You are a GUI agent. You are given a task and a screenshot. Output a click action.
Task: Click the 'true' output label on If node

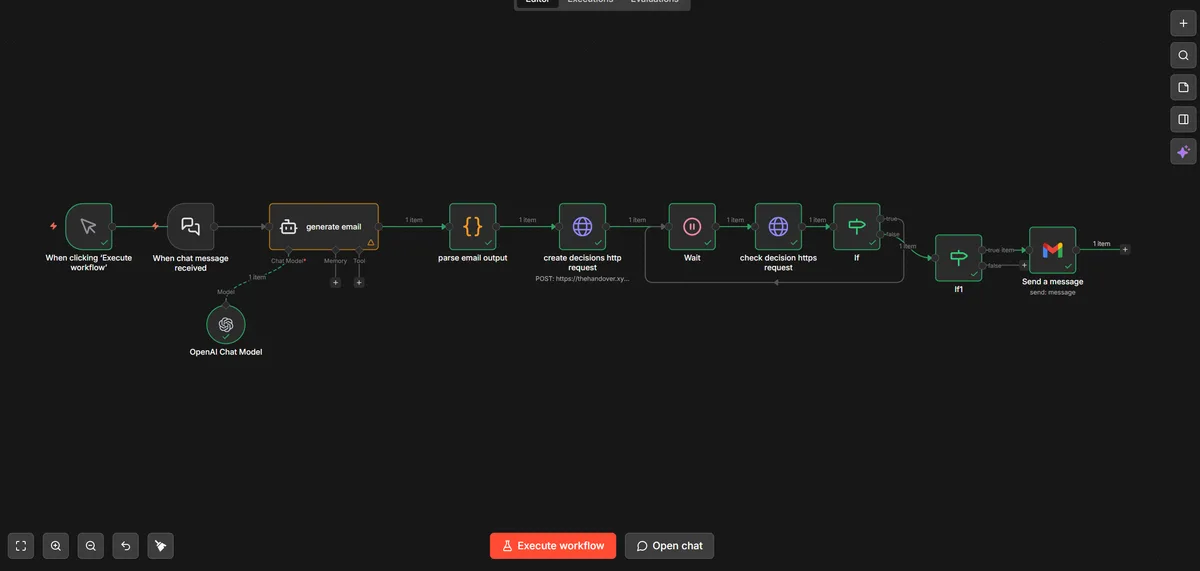click(x=891, y=218)
